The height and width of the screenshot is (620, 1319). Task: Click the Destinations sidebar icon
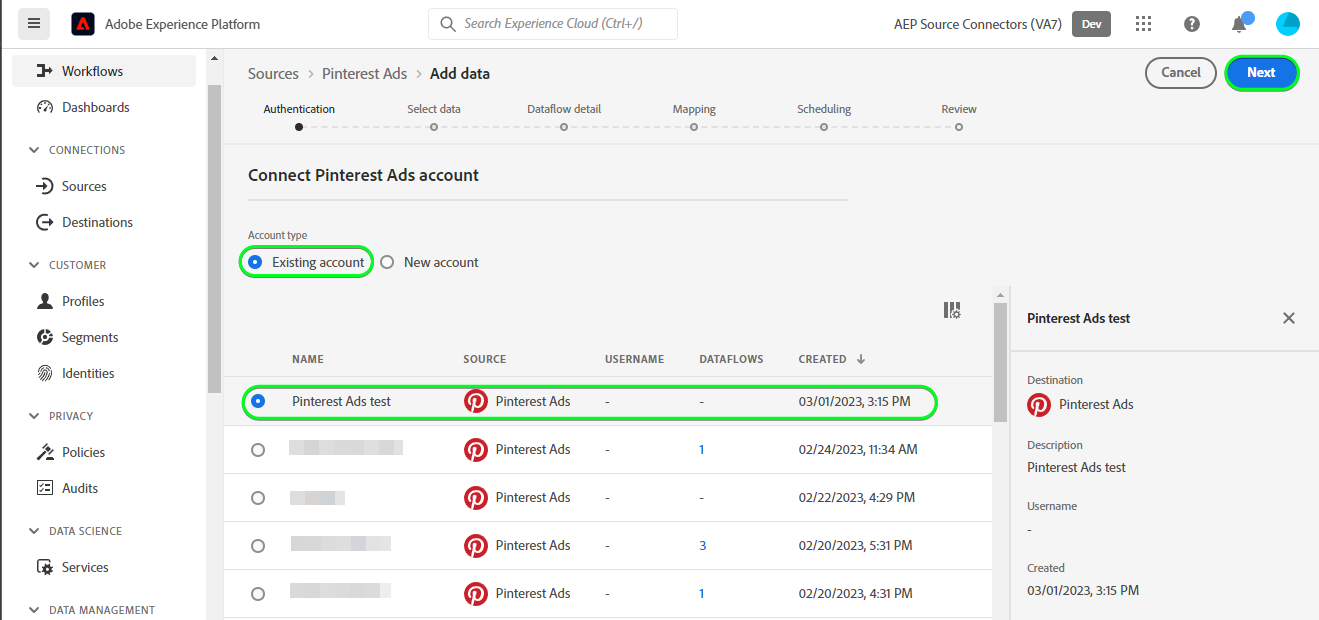(x=44, y=222)
